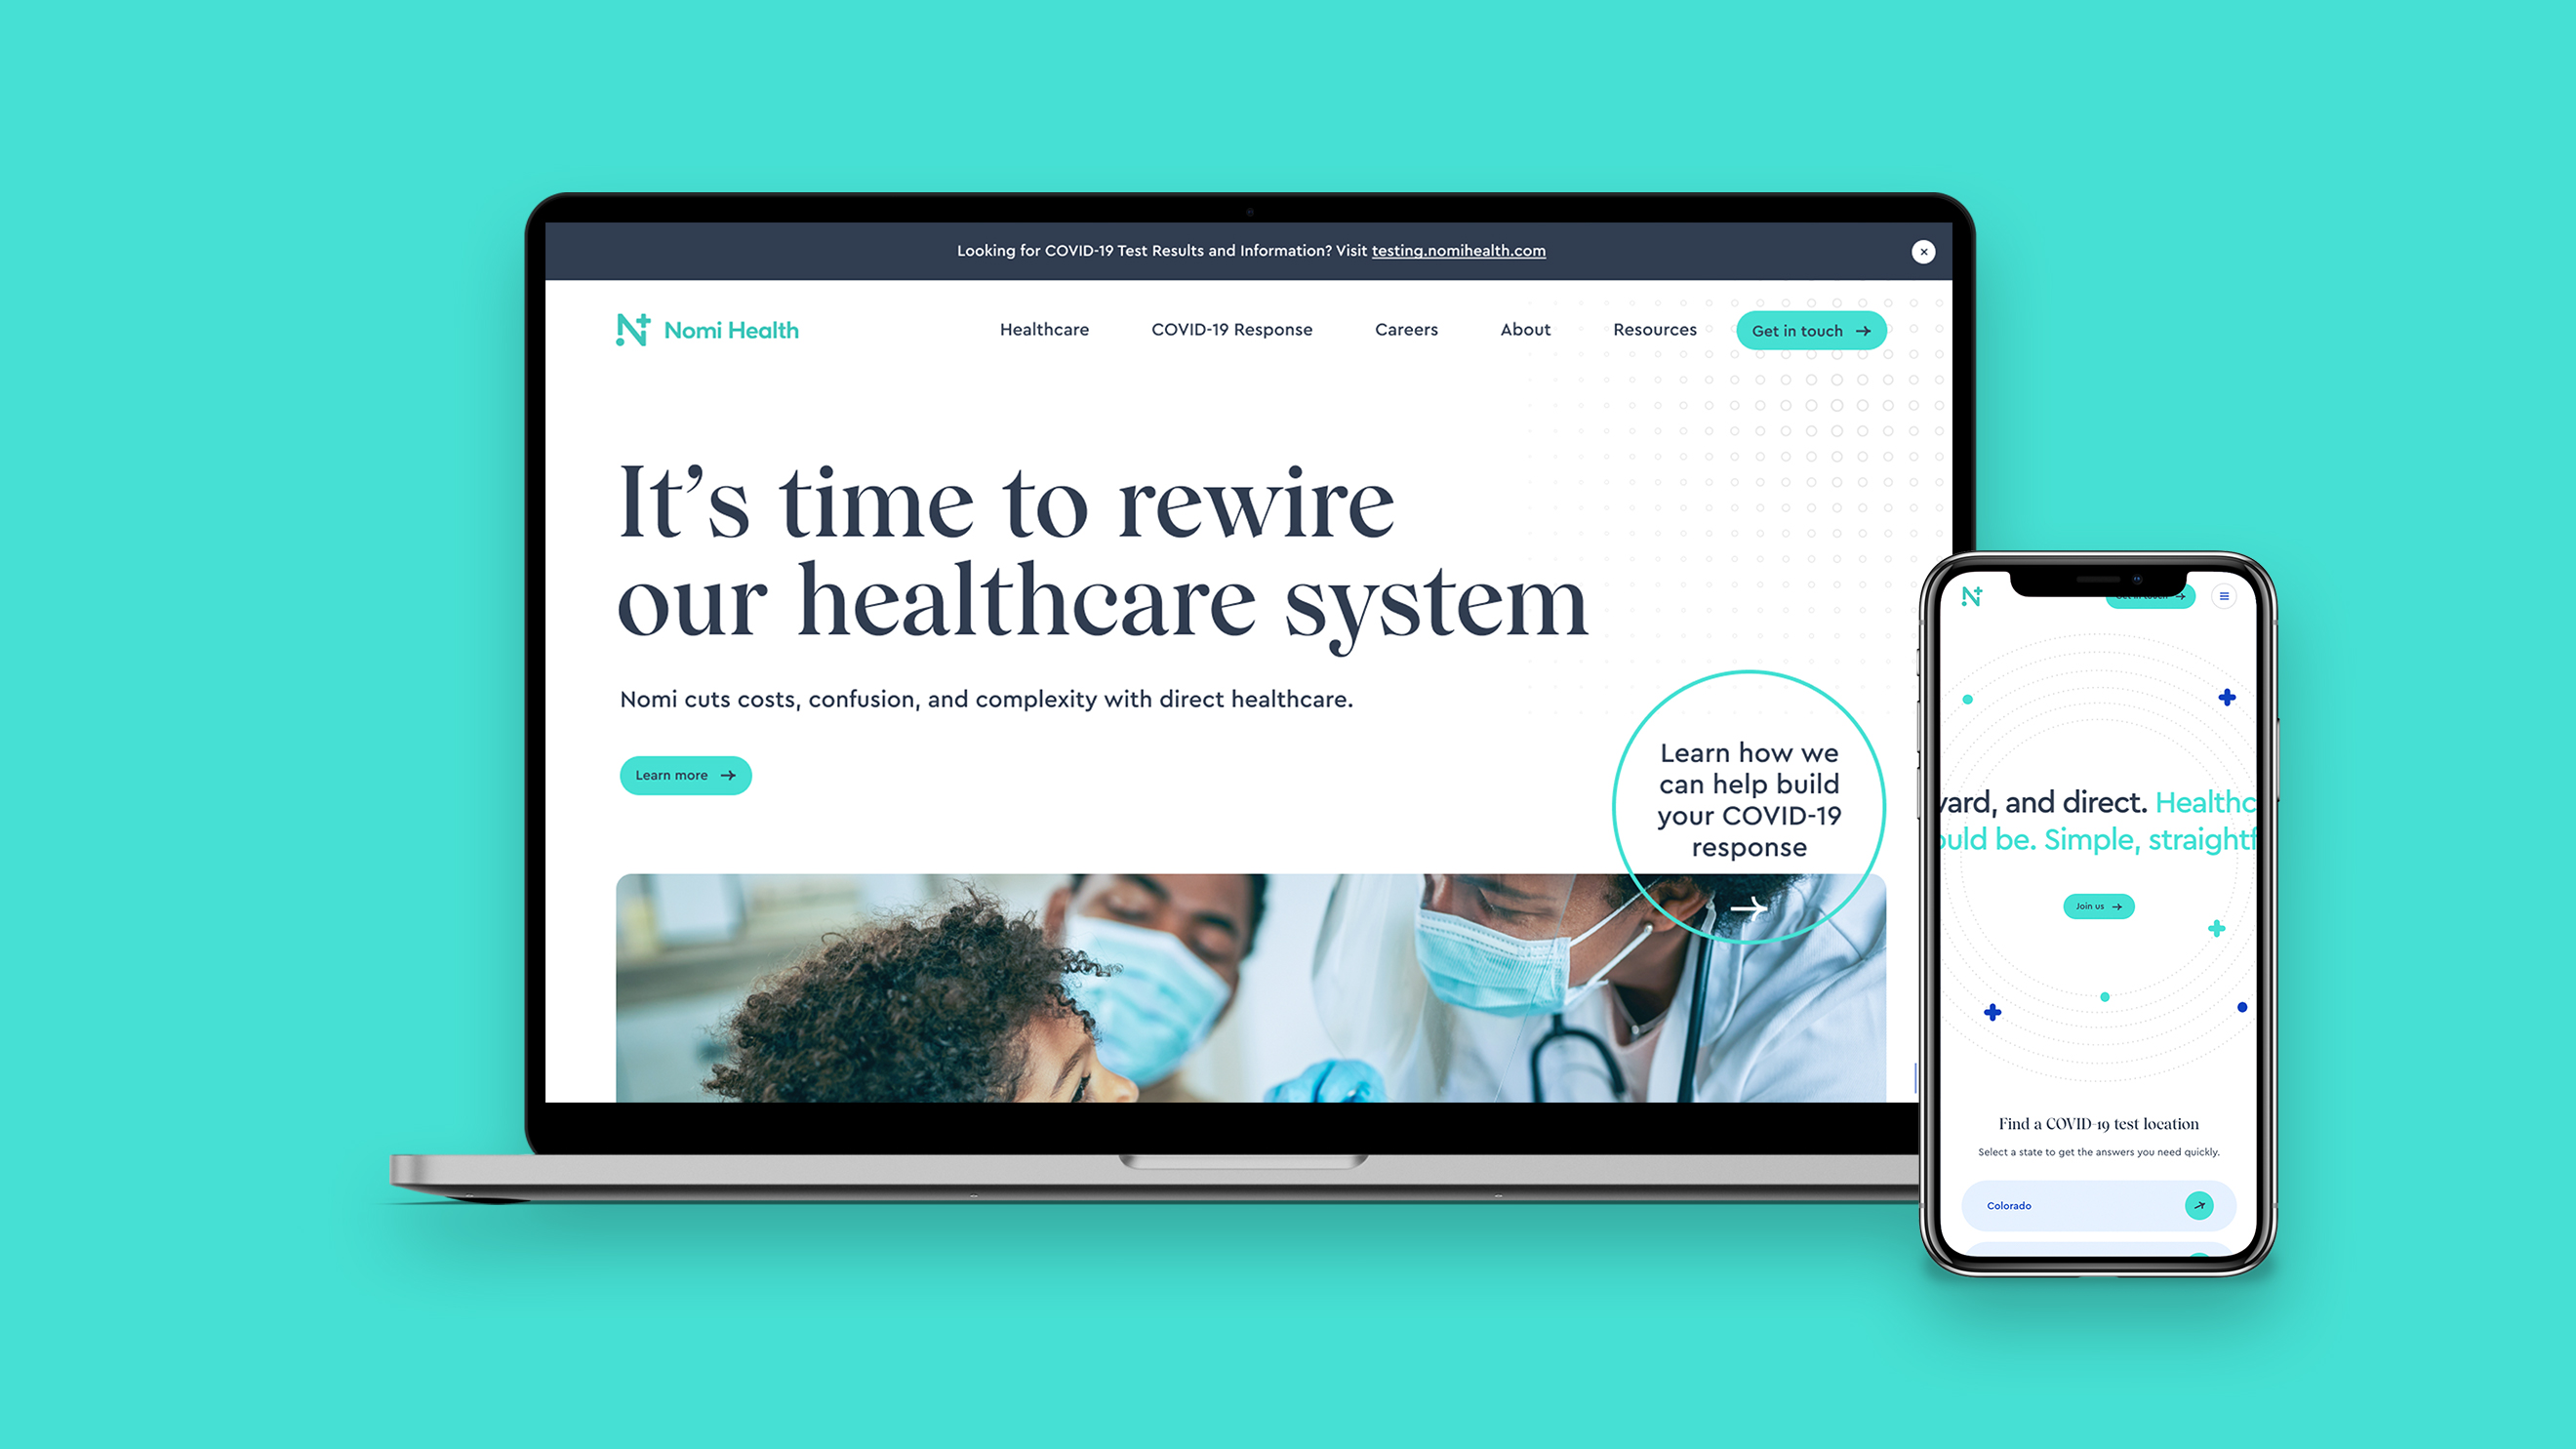The width and height of the screenshot is (2576, 1449).
Task: Click the arrow icon on Get in touch button
Action: (1863, 331)
